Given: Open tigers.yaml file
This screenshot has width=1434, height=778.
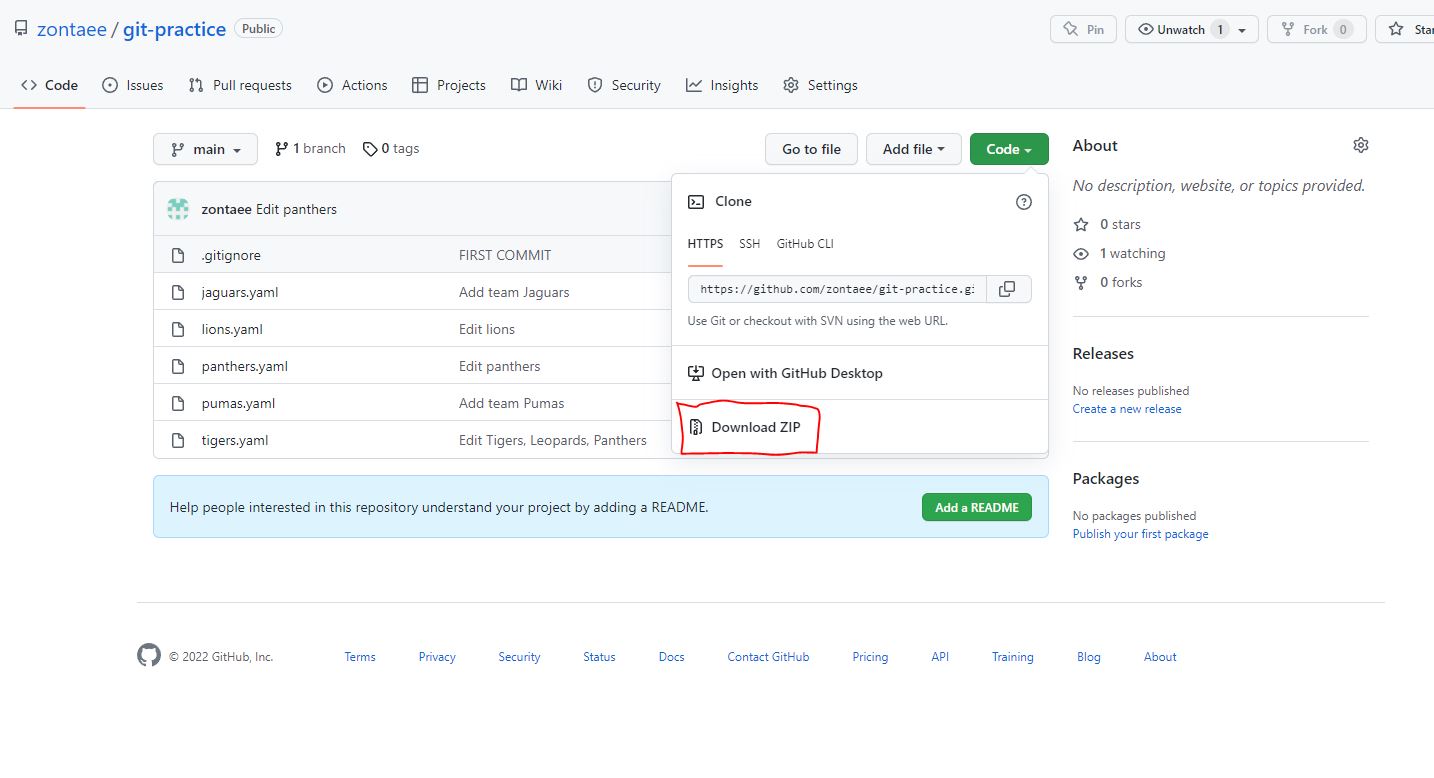Looking at the screenshot, I should pos(235,441).
